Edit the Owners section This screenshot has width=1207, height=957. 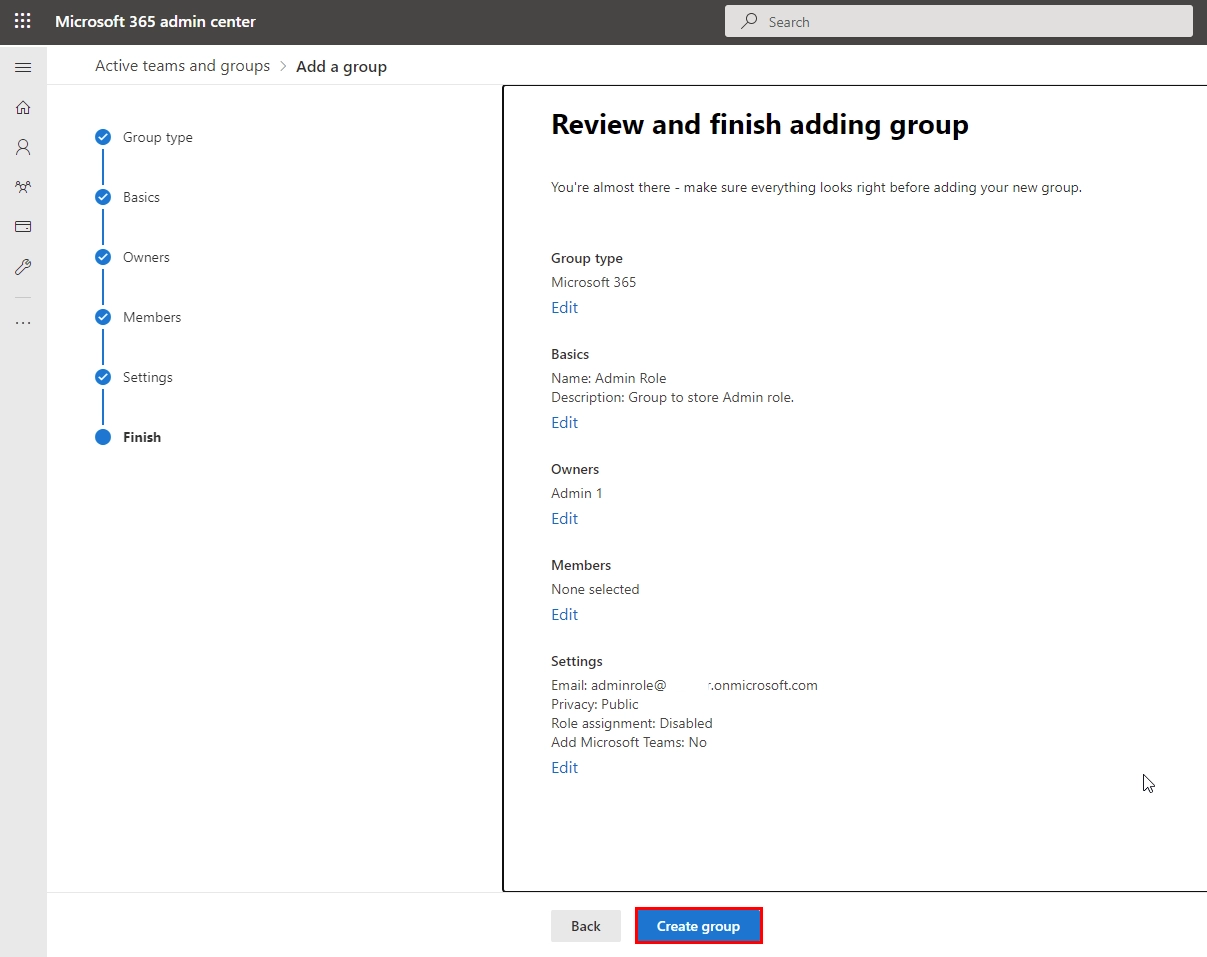coord(564,518)
